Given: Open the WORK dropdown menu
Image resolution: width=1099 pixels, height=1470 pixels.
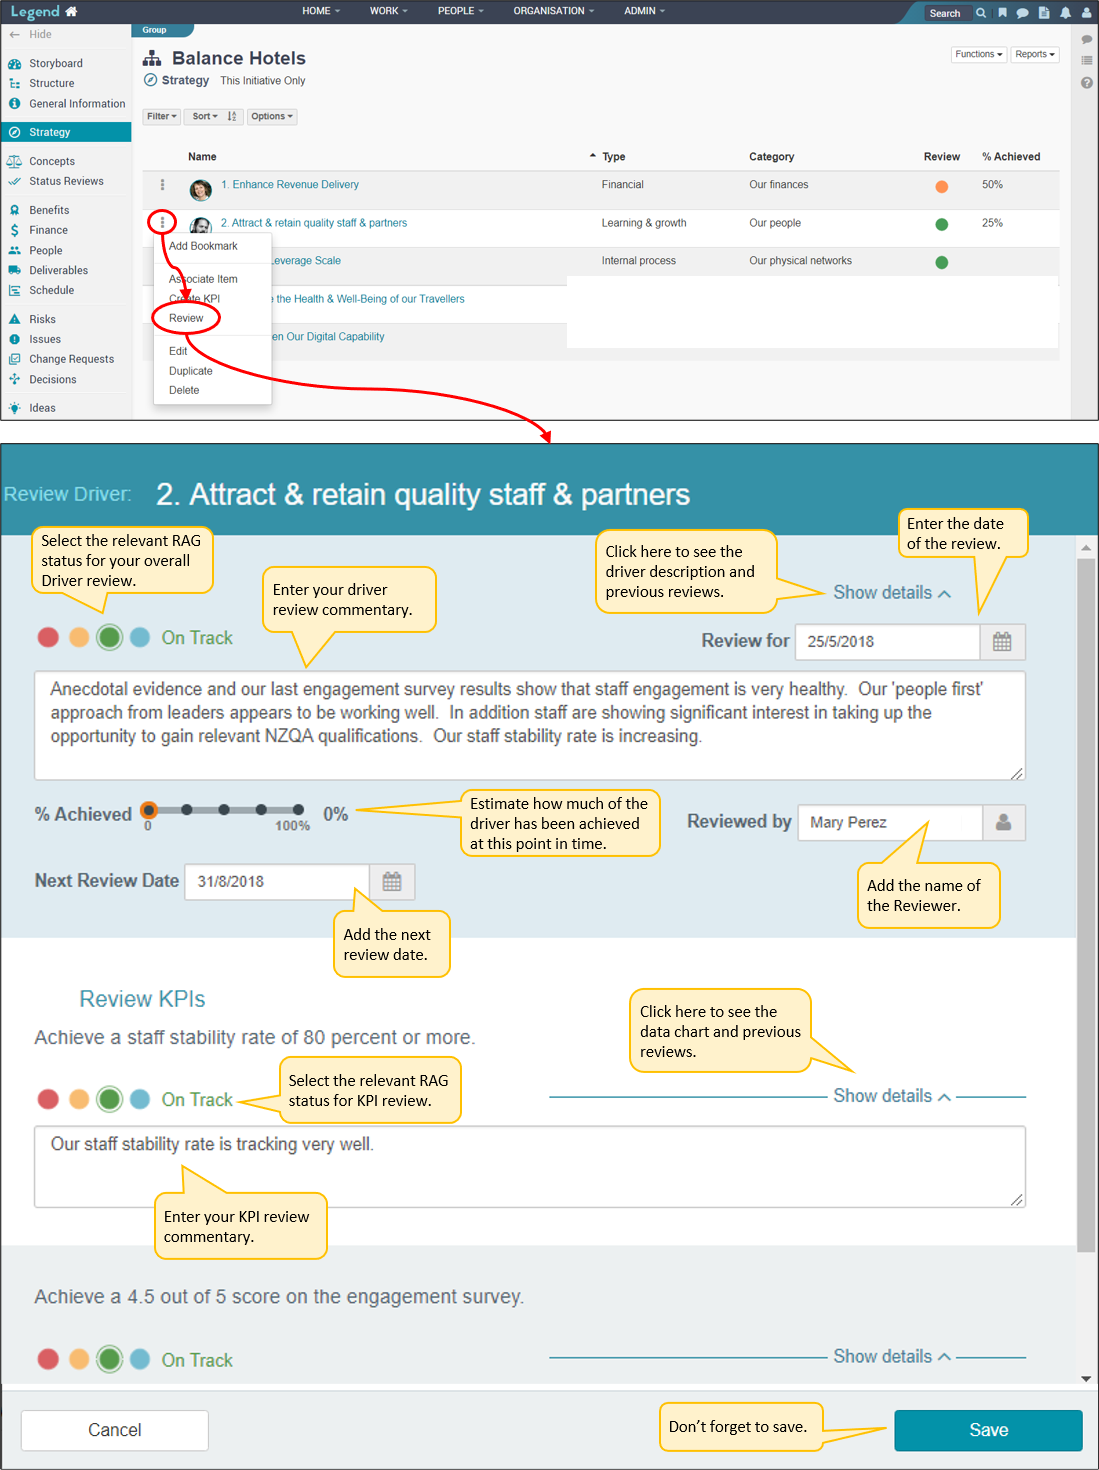Looking at the screenshot, I should tap(389, 11).
